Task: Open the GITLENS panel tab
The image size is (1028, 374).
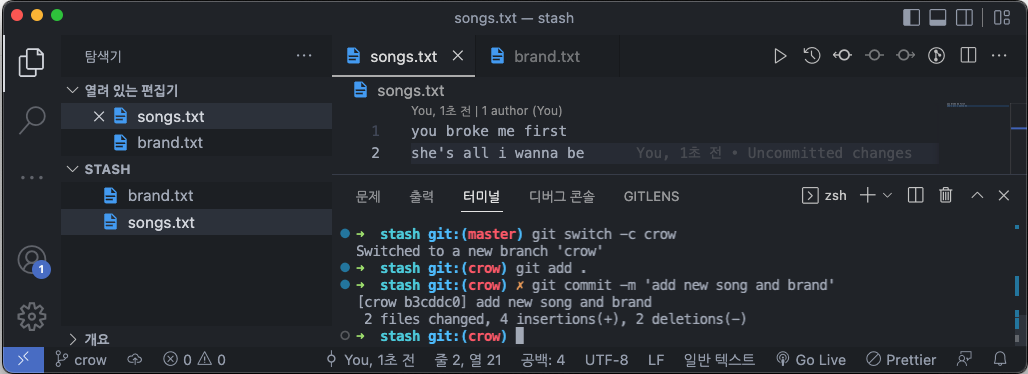Action: tap(651, 196)
